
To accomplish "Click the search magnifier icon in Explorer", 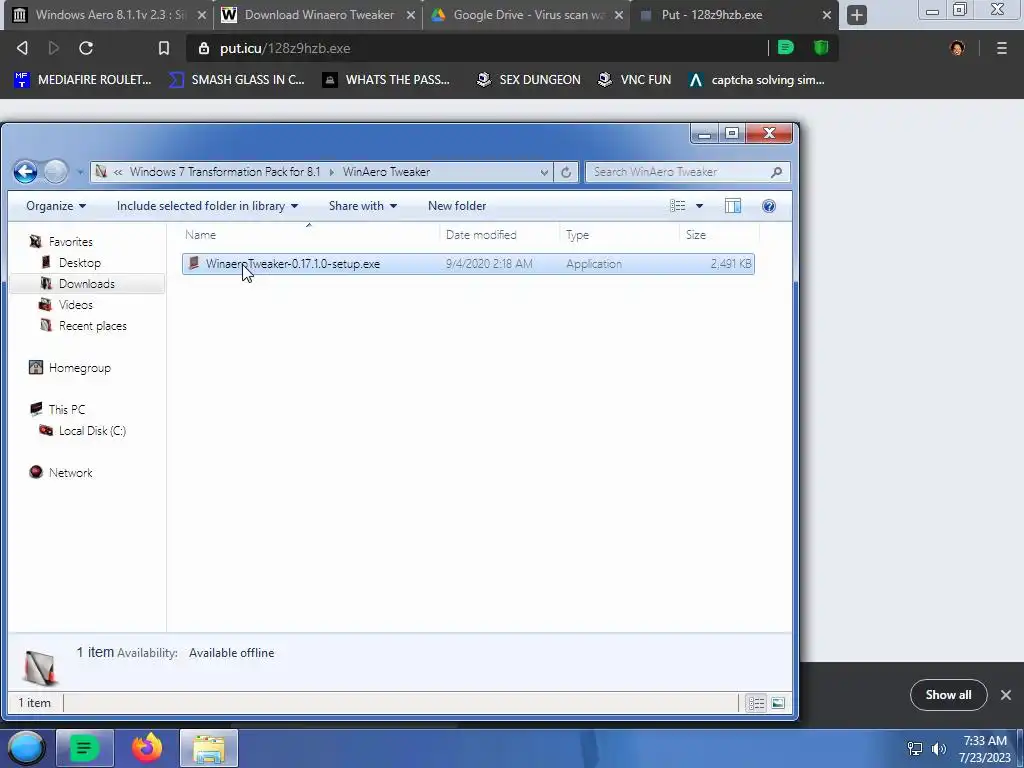I will tap(776, 172).
